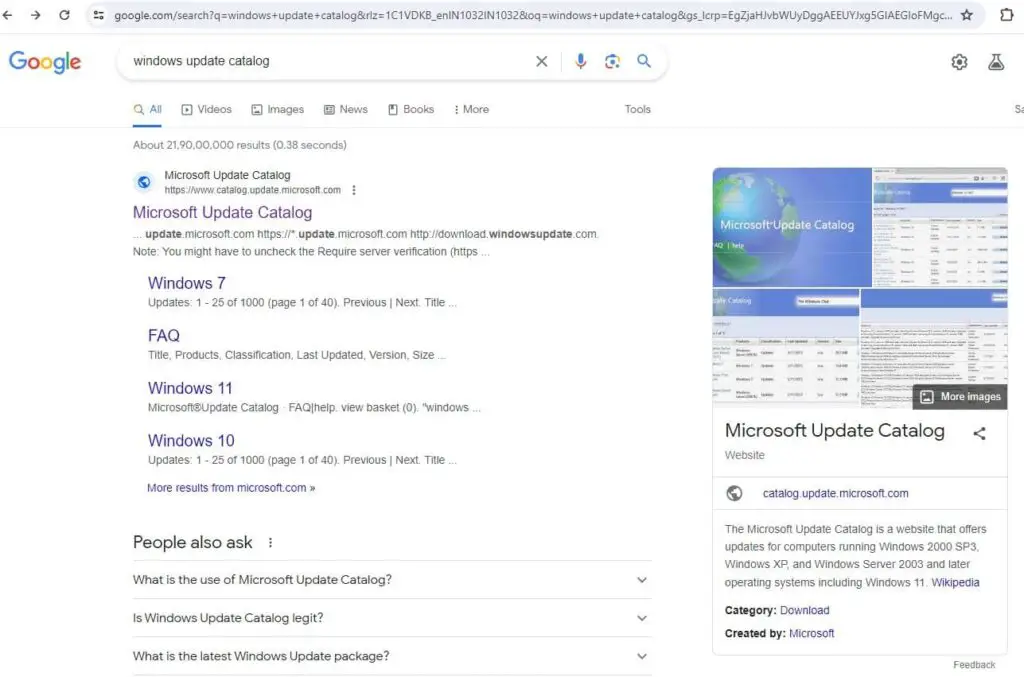
Task: Clear the search query with the X icon
Action: pyautogui.click(x=541, y=61)
